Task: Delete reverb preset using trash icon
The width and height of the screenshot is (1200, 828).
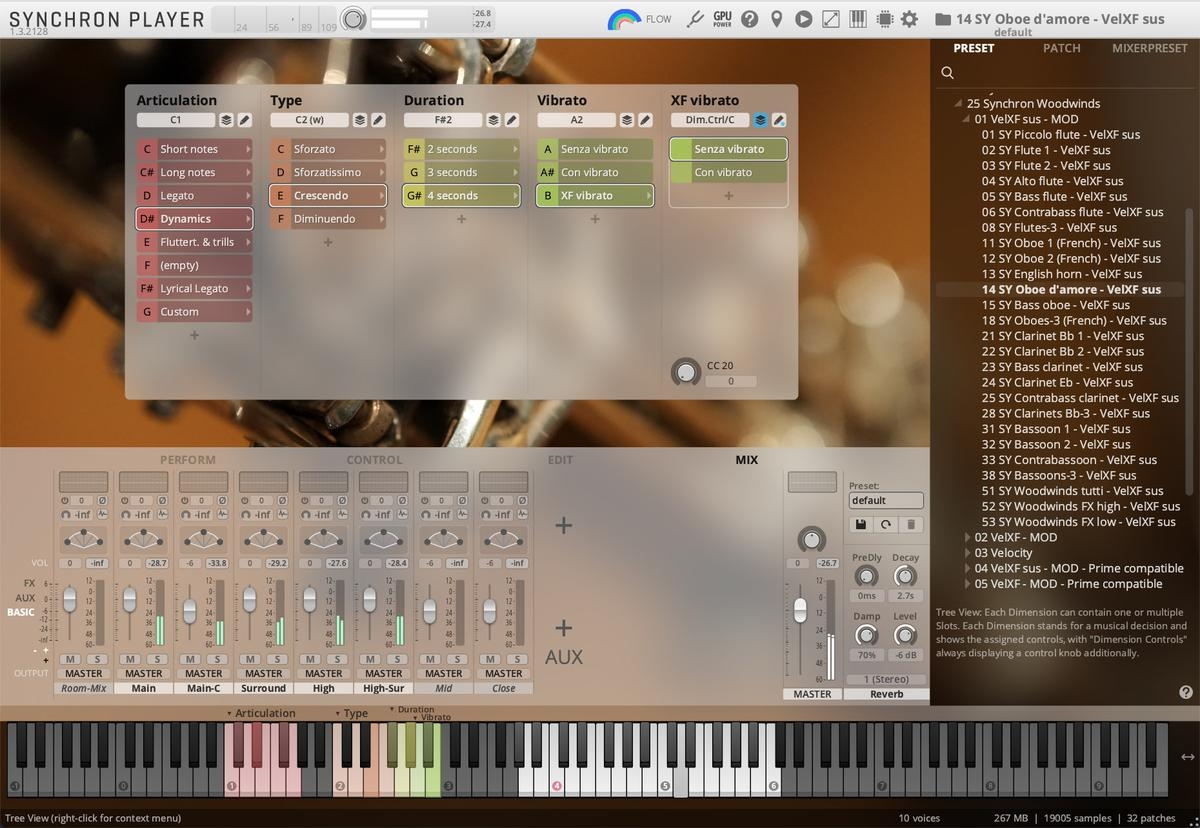Action: coord(911,524)
